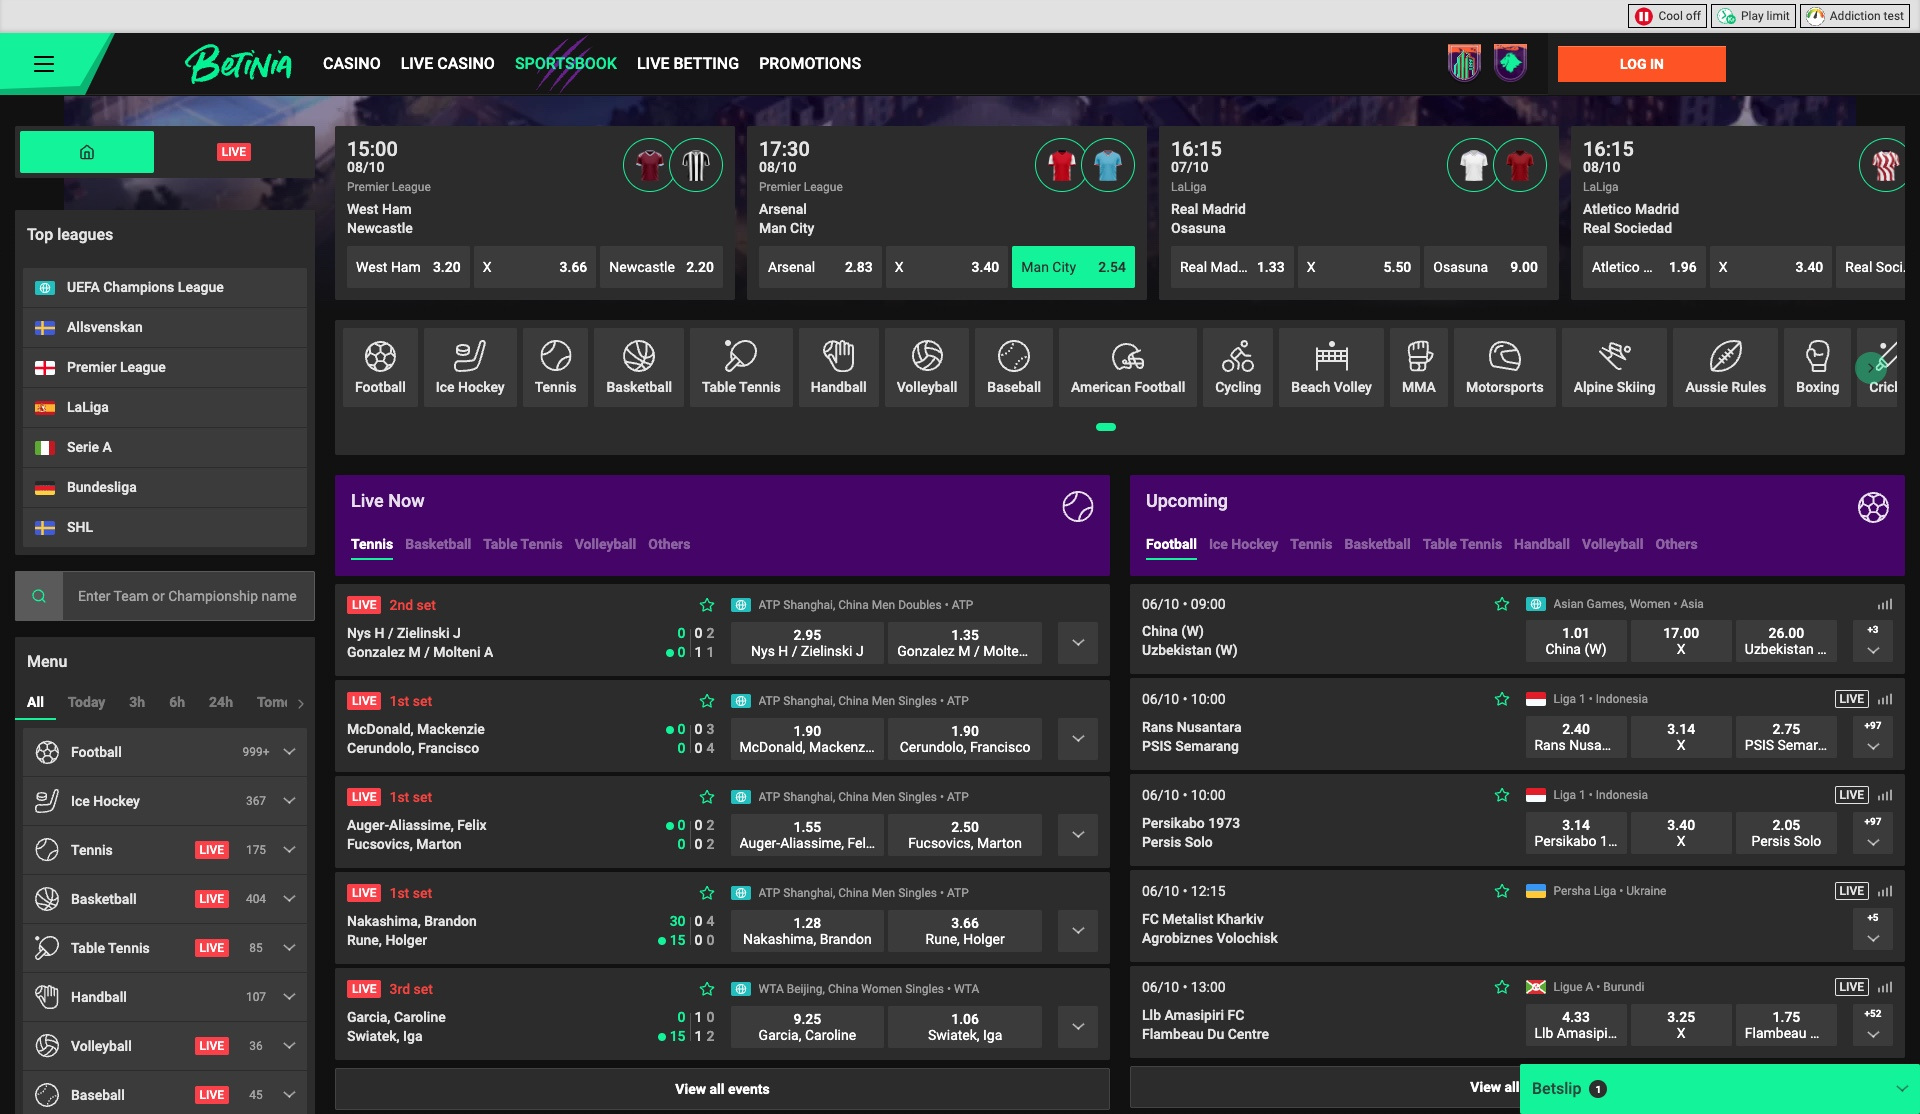Click the team or championship search field

190,596
